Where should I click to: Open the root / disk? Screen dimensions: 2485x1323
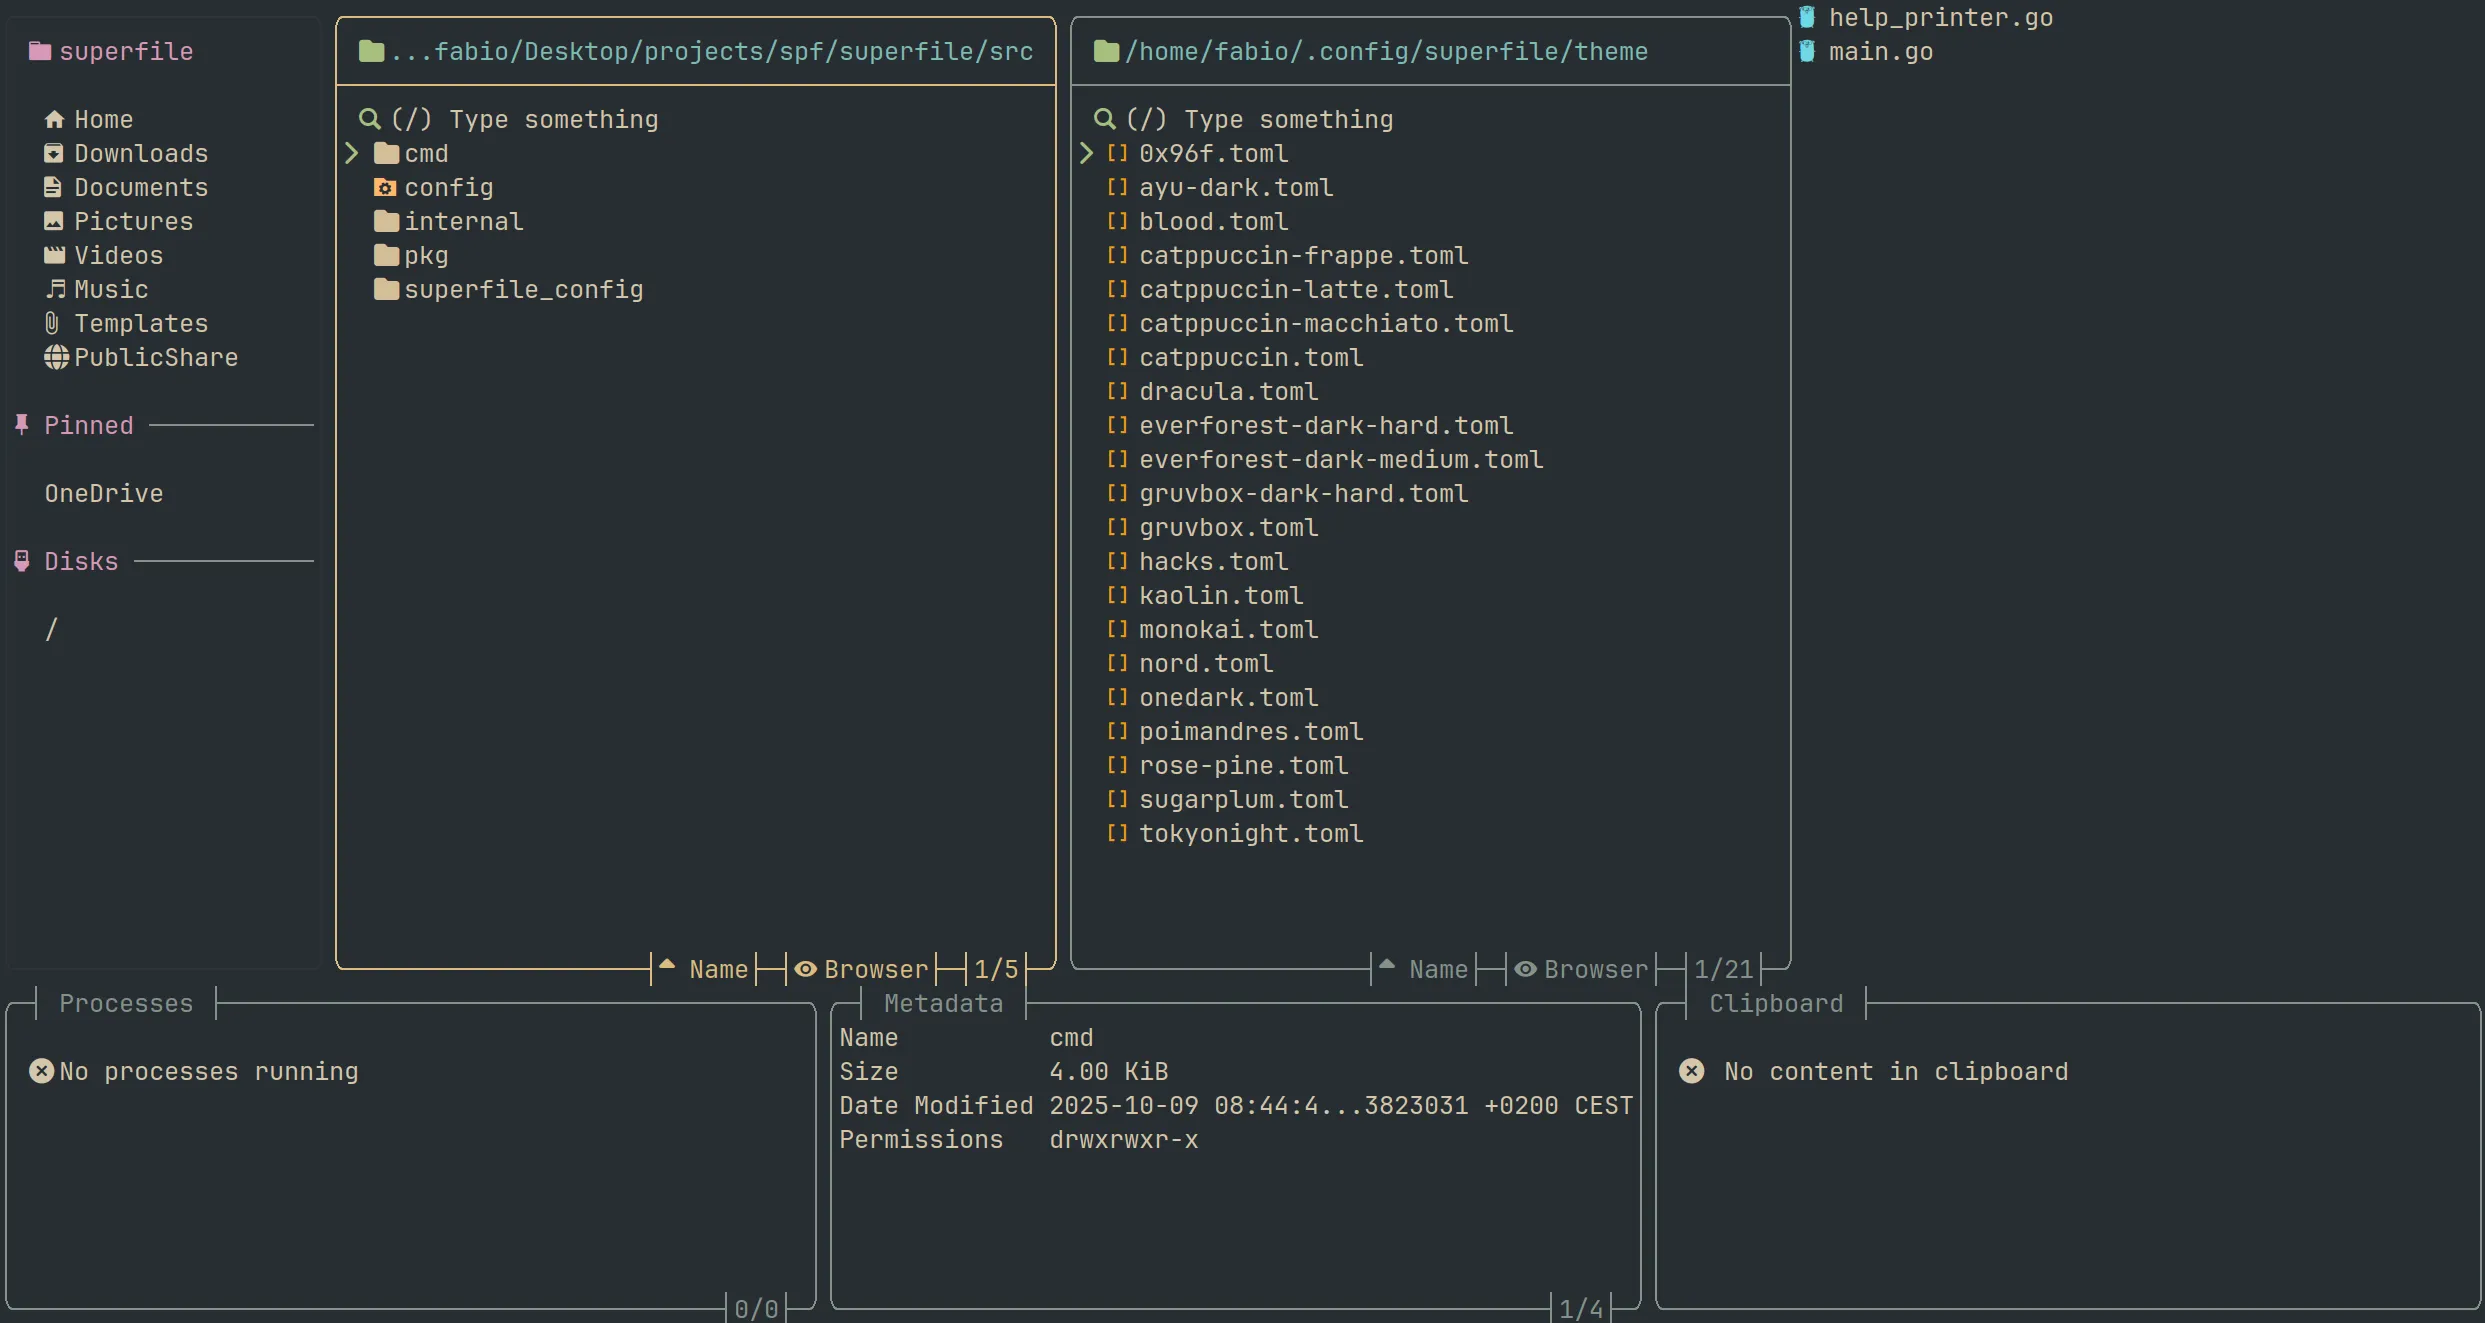(52, 628)
